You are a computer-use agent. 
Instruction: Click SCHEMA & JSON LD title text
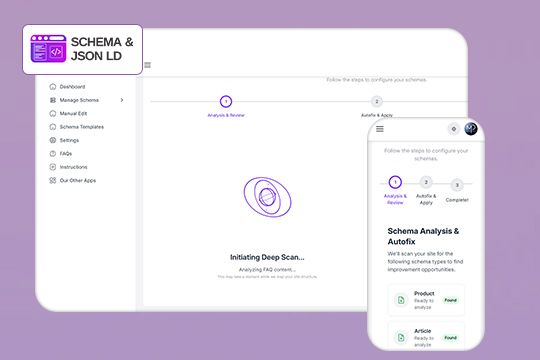pos(102,49)
